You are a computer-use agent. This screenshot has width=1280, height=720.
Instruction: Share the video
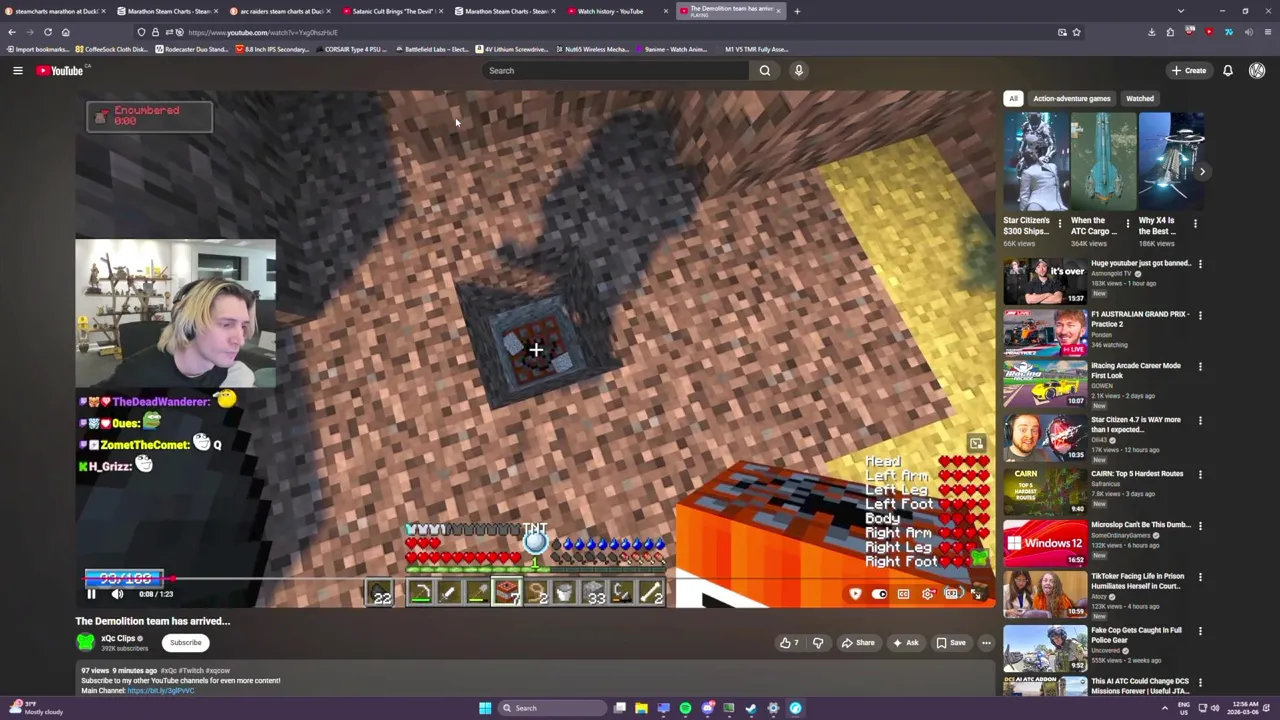coord(858,643)
